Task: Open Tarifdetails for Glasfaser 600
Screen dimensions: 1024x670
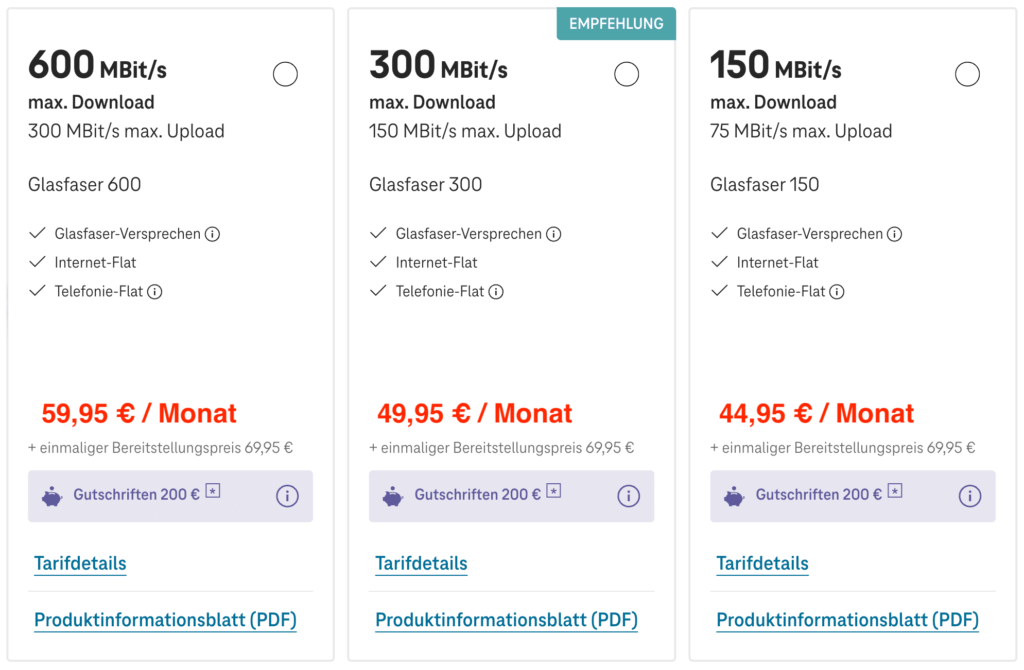Action: click(80, 564)
